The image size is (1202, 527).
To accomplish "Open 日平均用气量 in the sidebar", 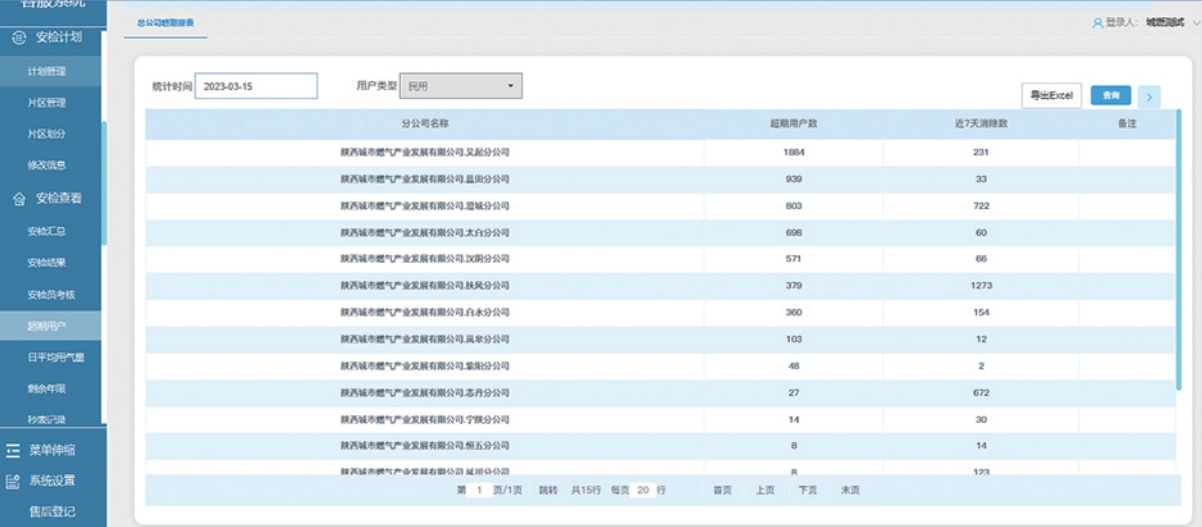I will click(56, 356).
